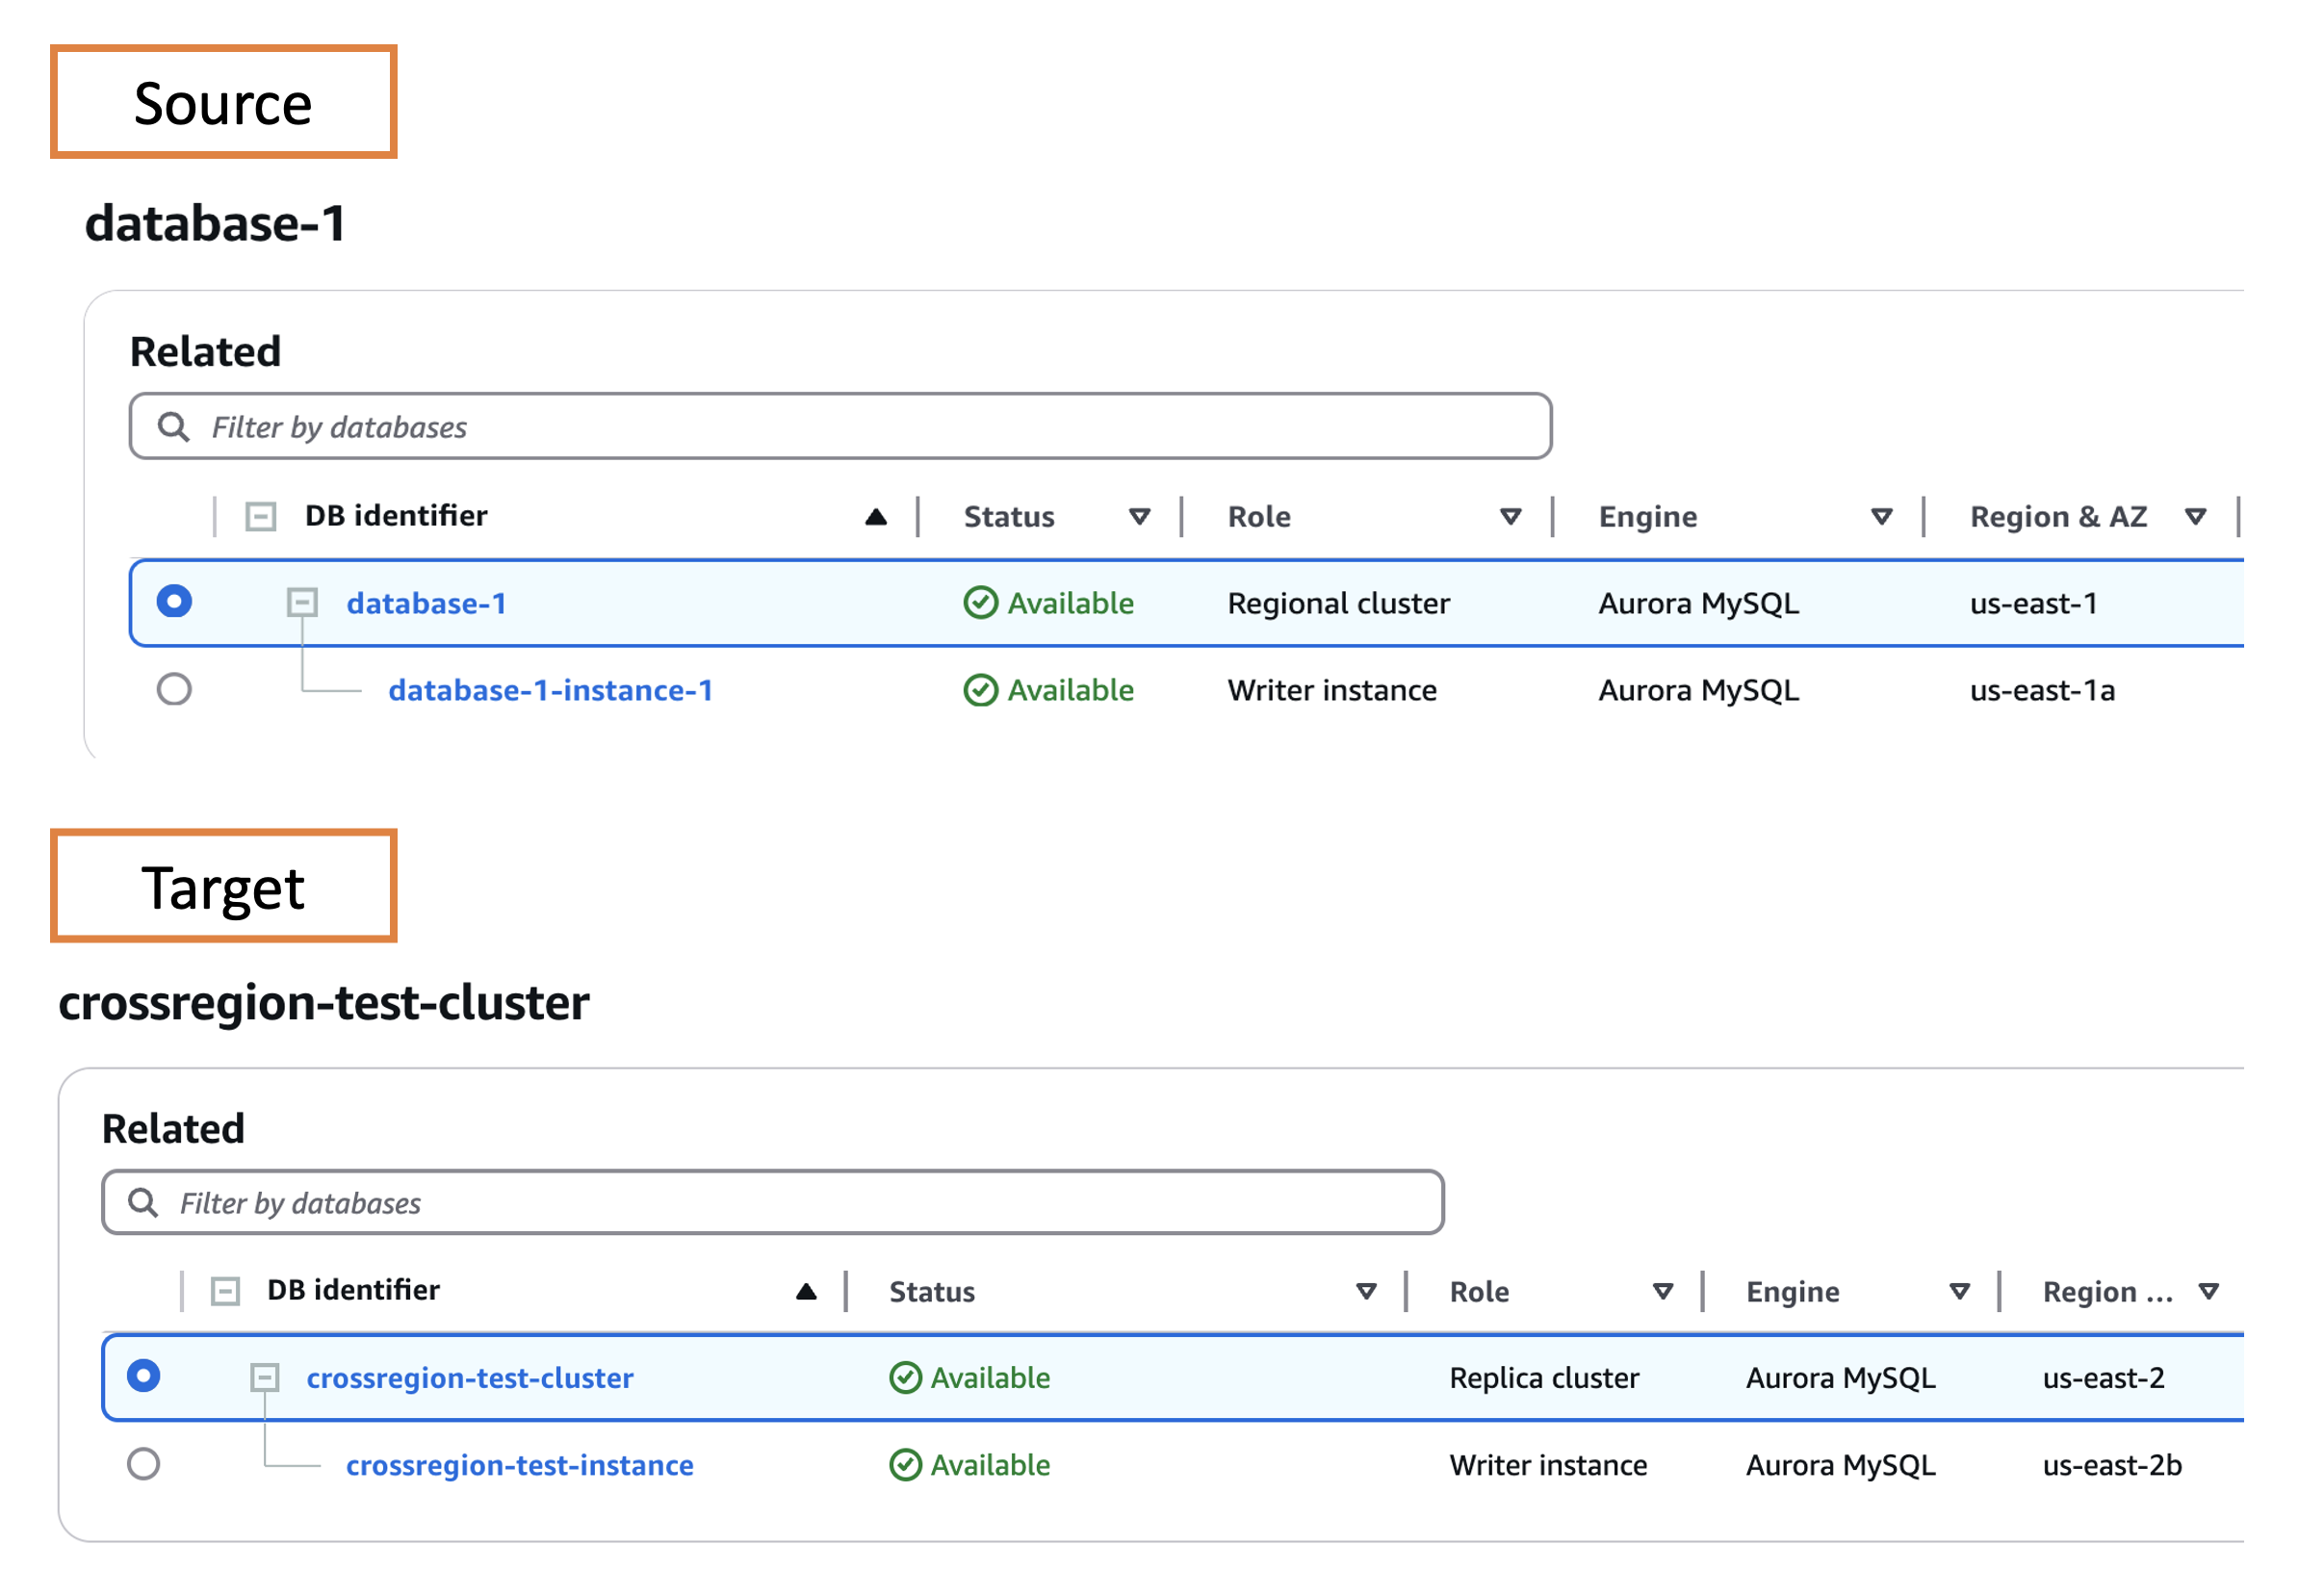Click Available status icon for database-1

tap(980, 603)
